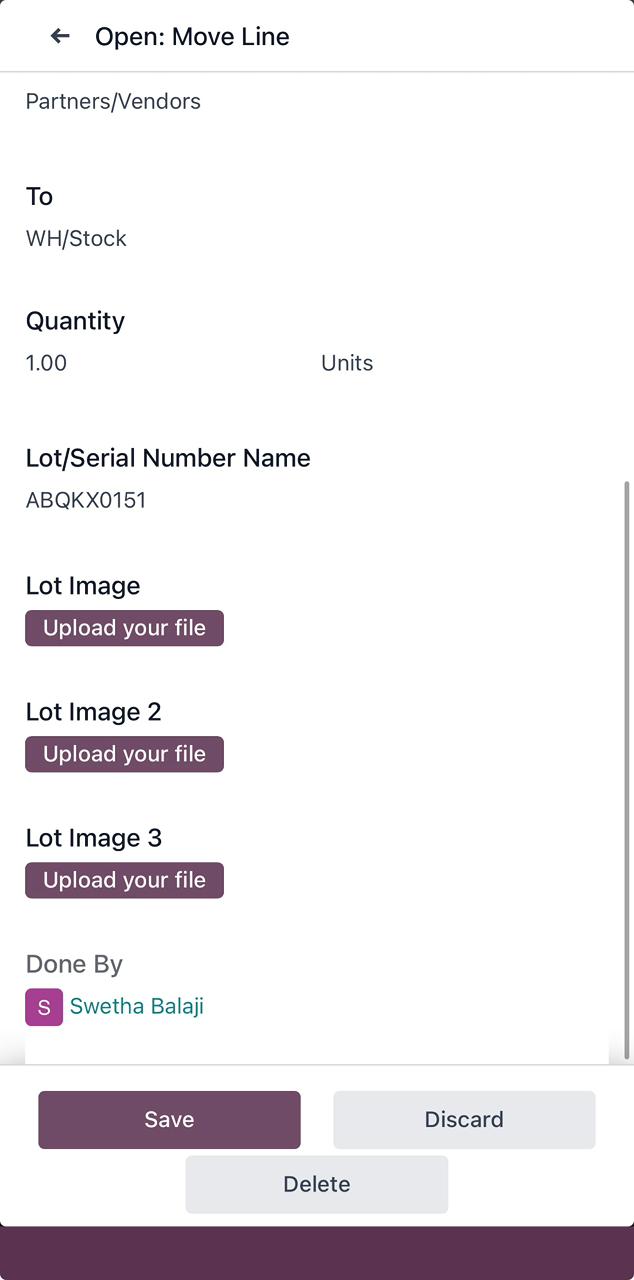This screenshot has width=634, height=1280.
Task: Click the Done By label
Action: [x=74, y=964]
